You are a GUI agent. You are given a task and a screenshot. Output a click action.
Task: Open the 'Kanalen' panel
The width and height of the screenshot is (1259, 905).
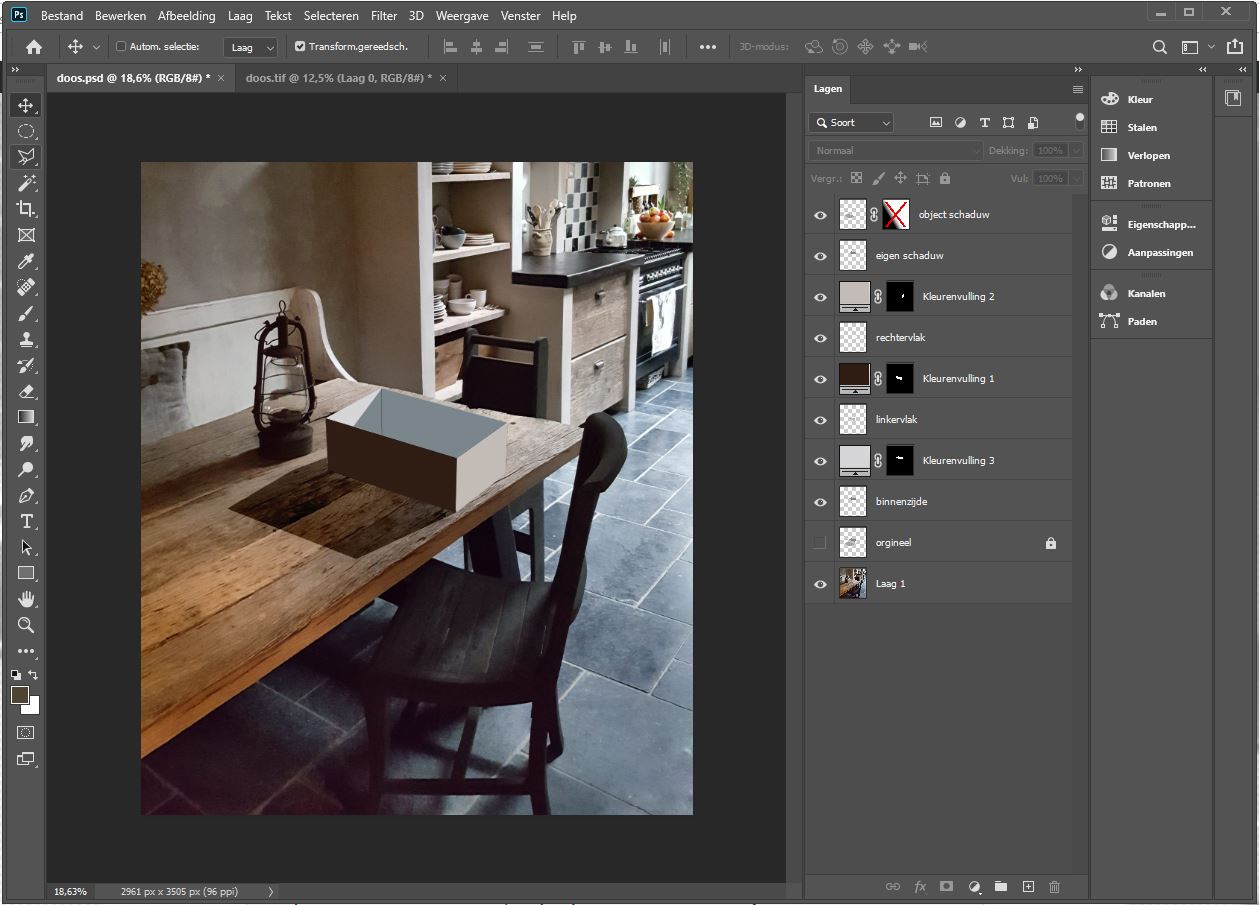coord(1145,294)
